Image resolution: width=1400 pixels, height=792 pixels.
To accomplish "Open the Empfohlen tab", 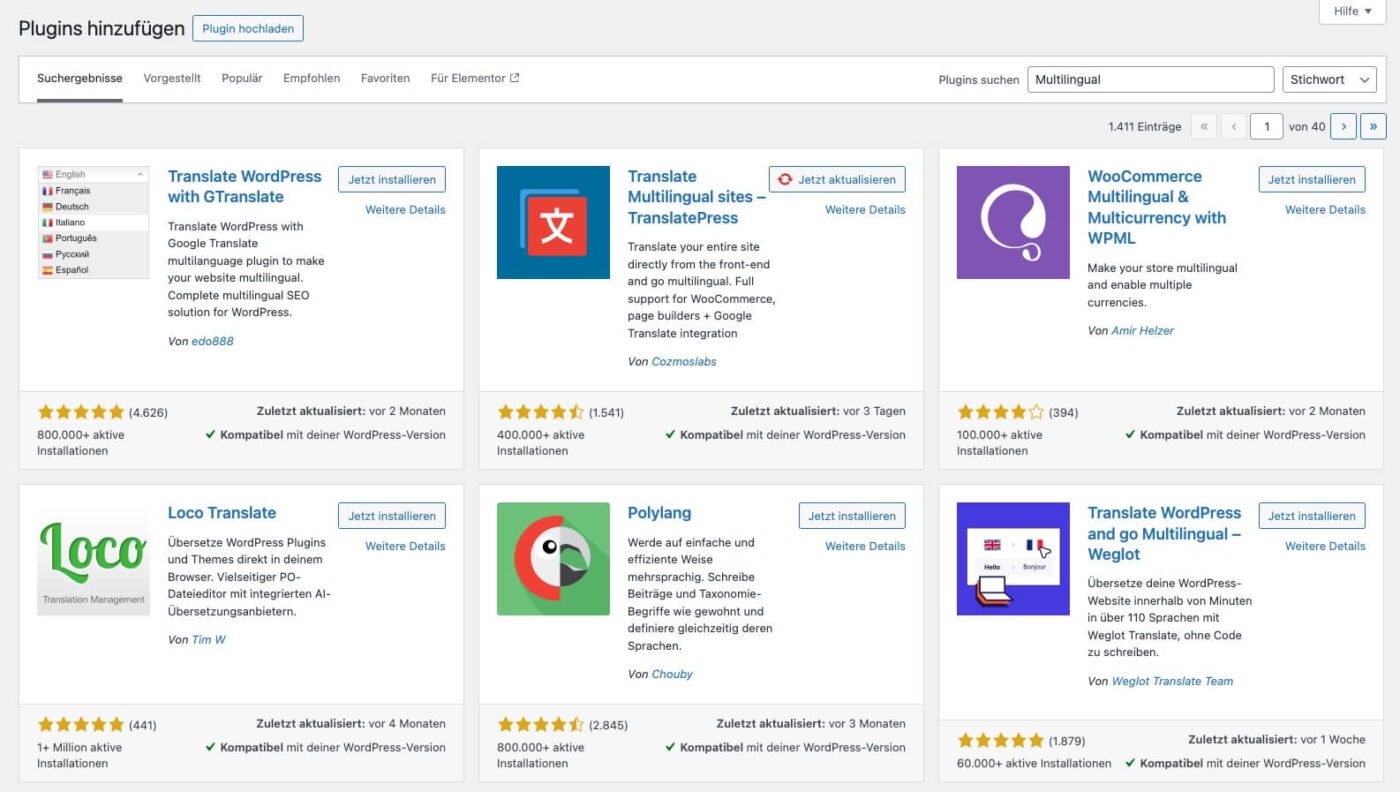I will [311, 78].
